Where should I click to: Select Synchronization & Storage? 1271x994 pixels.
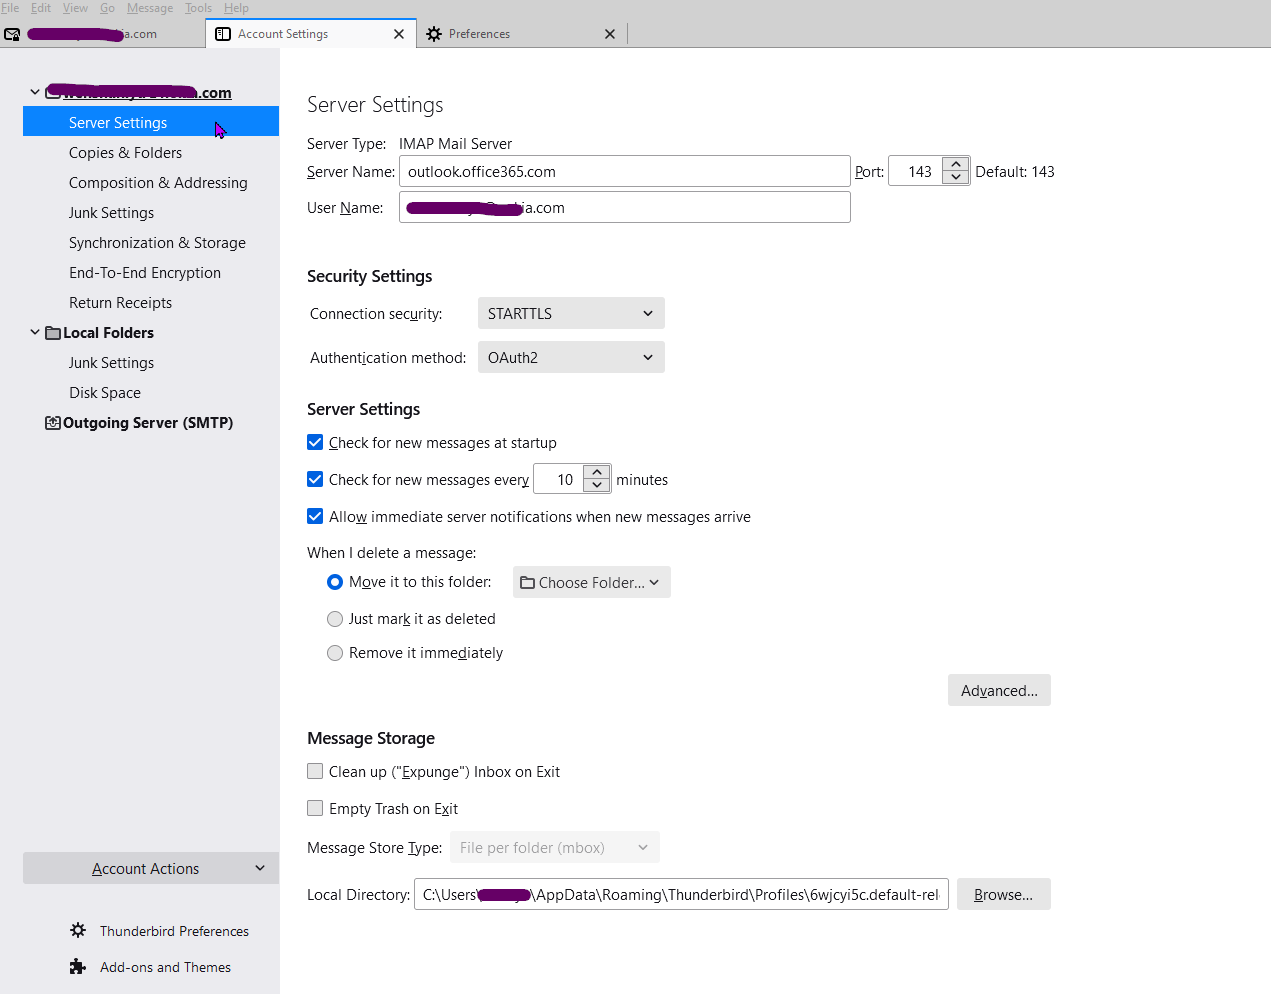tap(151, 242)
